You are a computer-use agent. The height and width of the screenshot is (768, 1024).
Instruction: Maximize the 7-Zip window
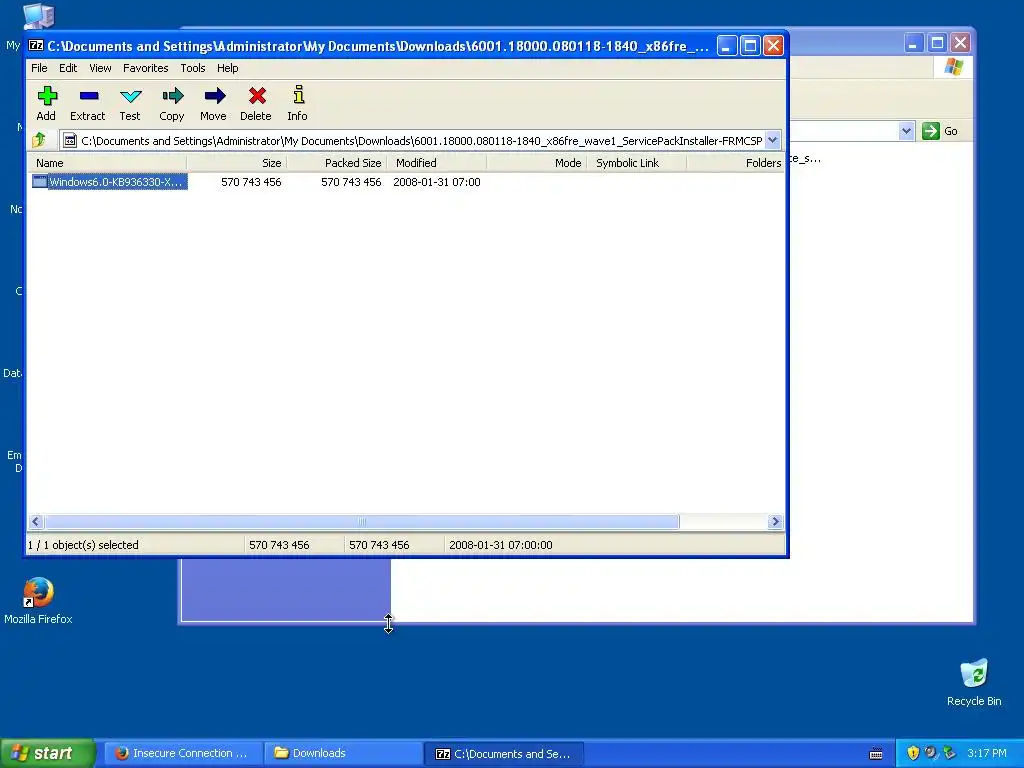tap(750, 46)
